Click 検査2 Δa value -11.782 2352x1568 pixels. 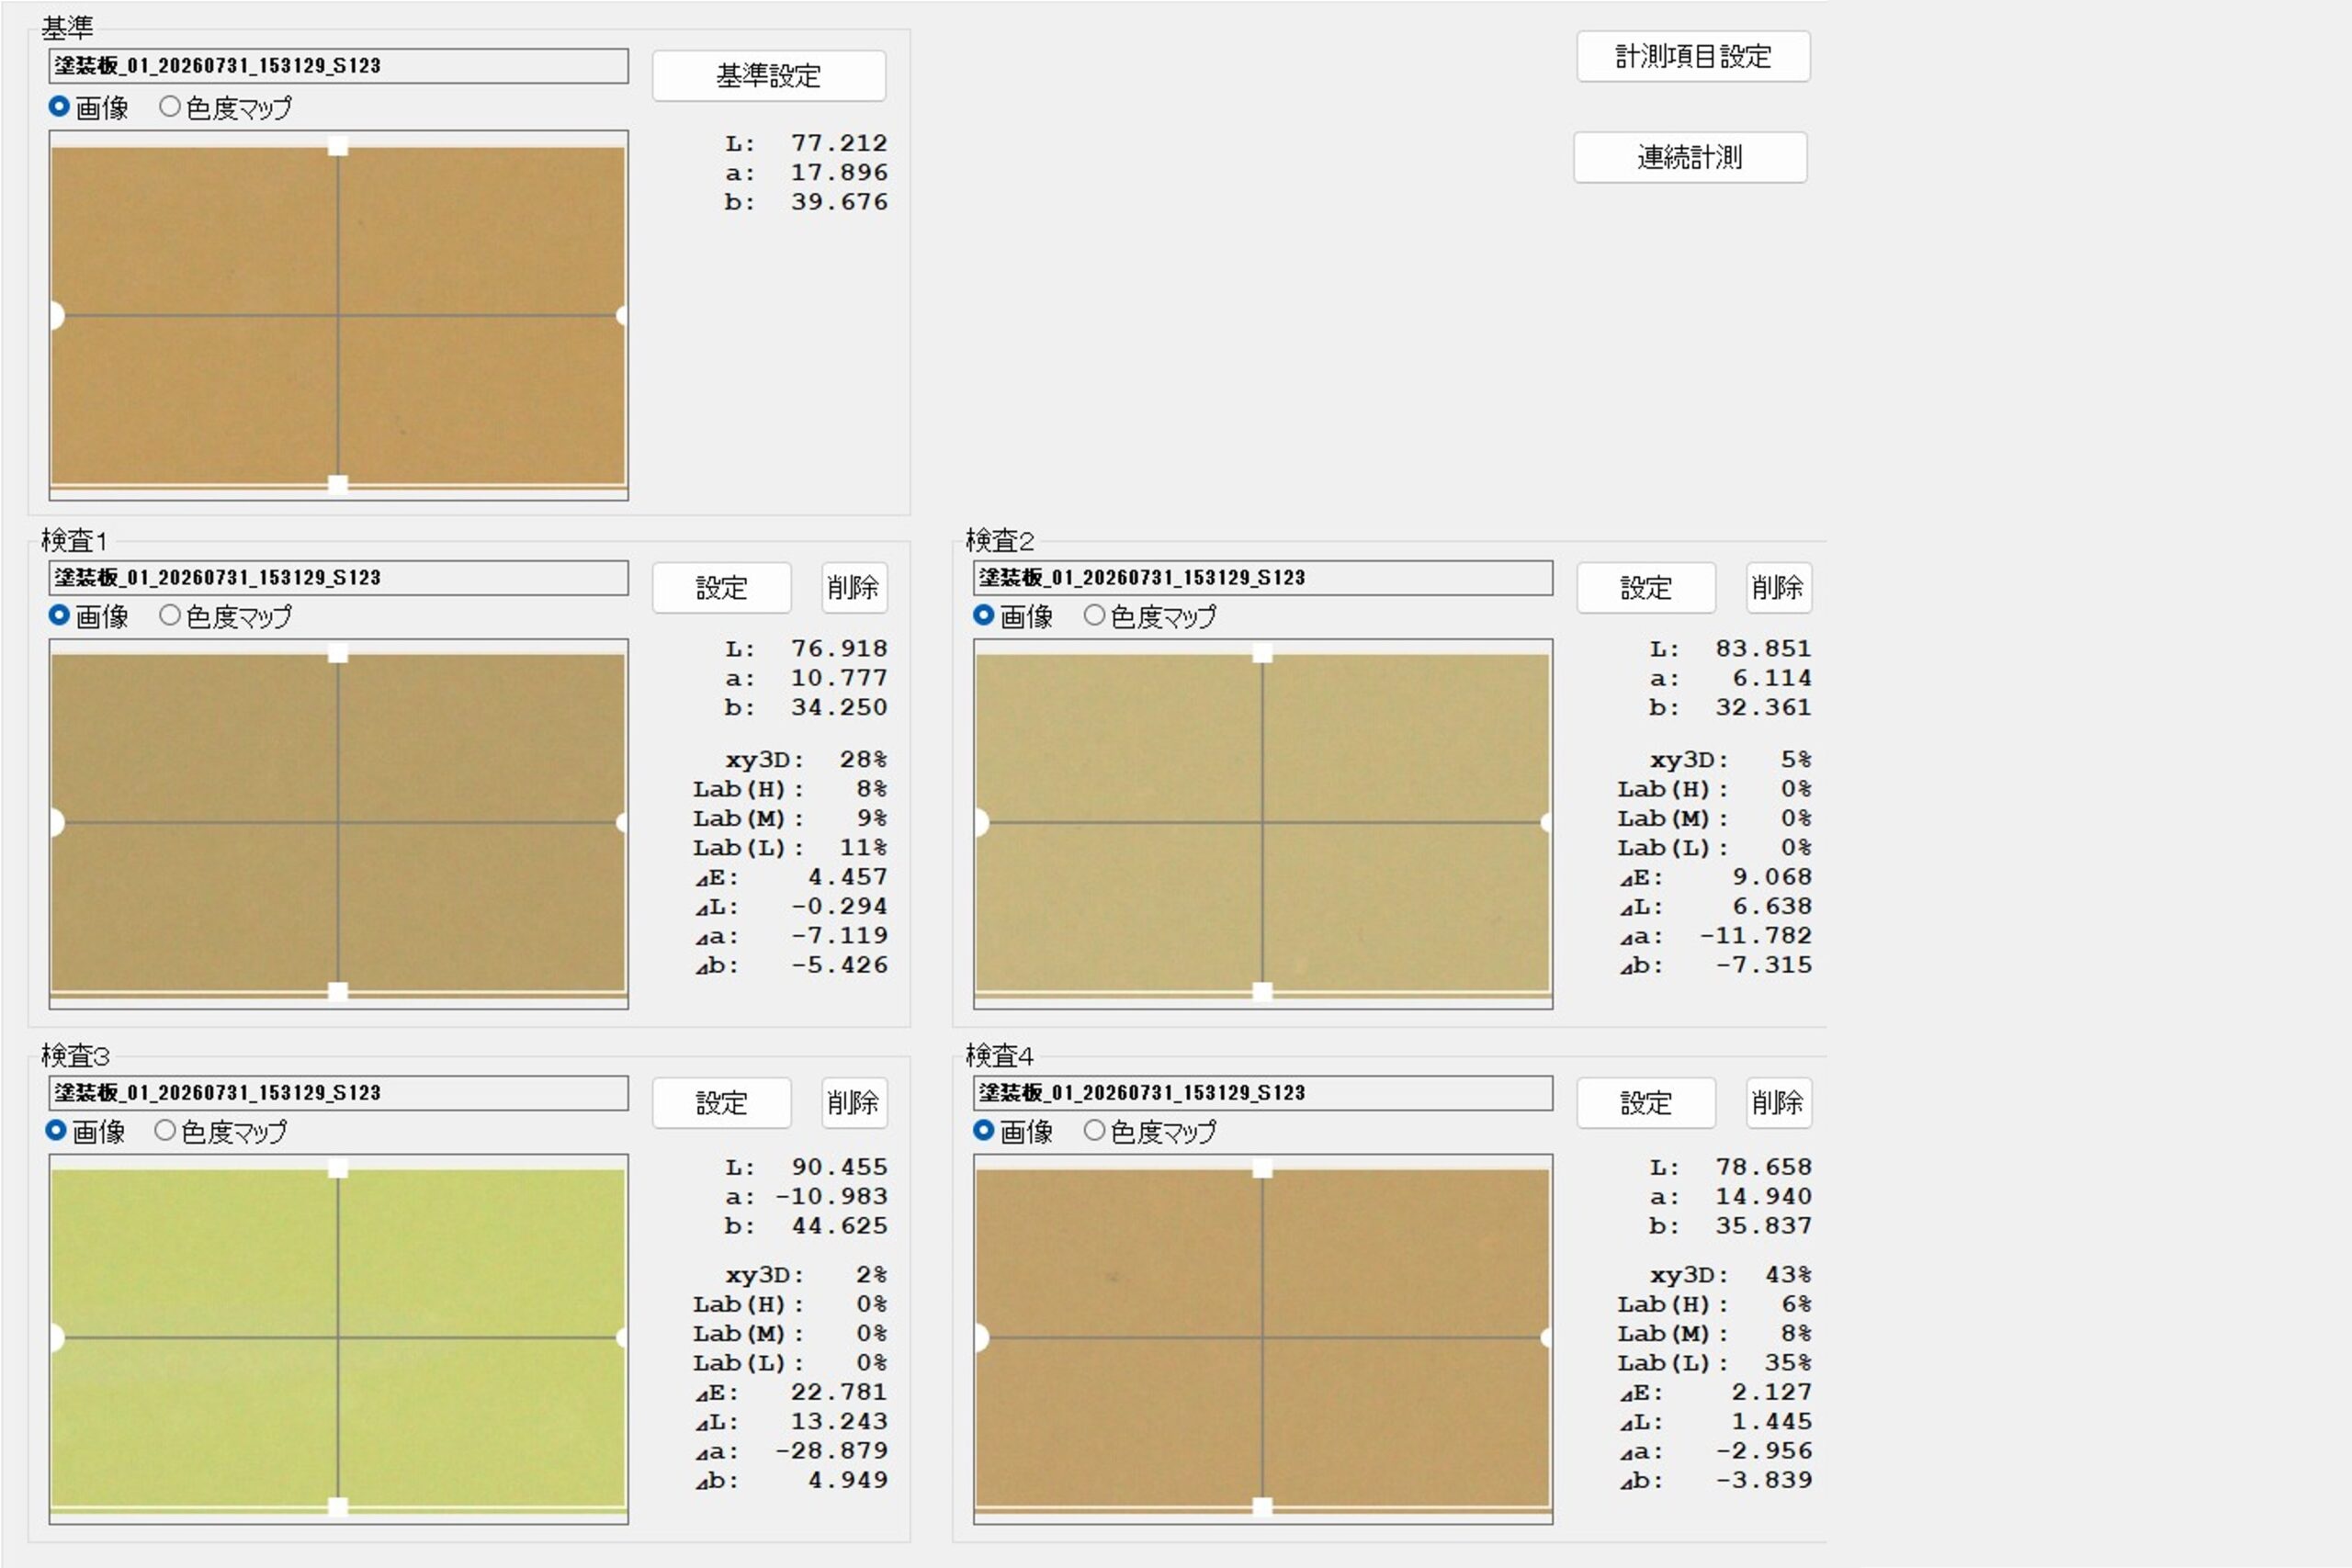click(x=1756, y=935)
